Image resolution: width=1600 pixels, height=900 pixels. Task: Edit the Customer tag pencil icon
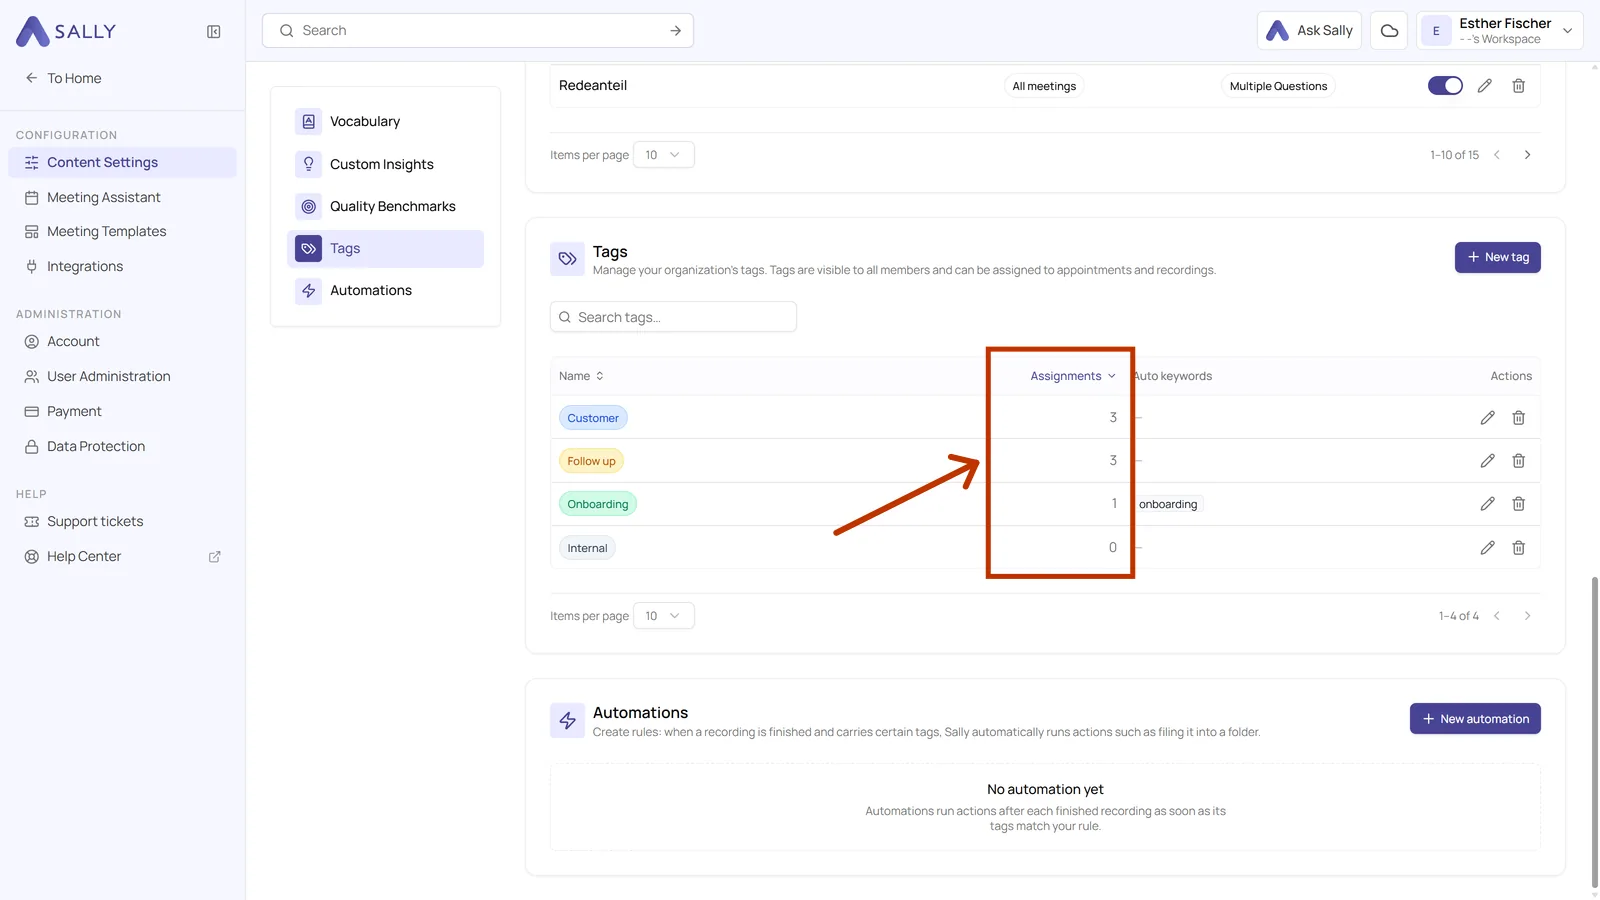click(x=1487, y=418)
